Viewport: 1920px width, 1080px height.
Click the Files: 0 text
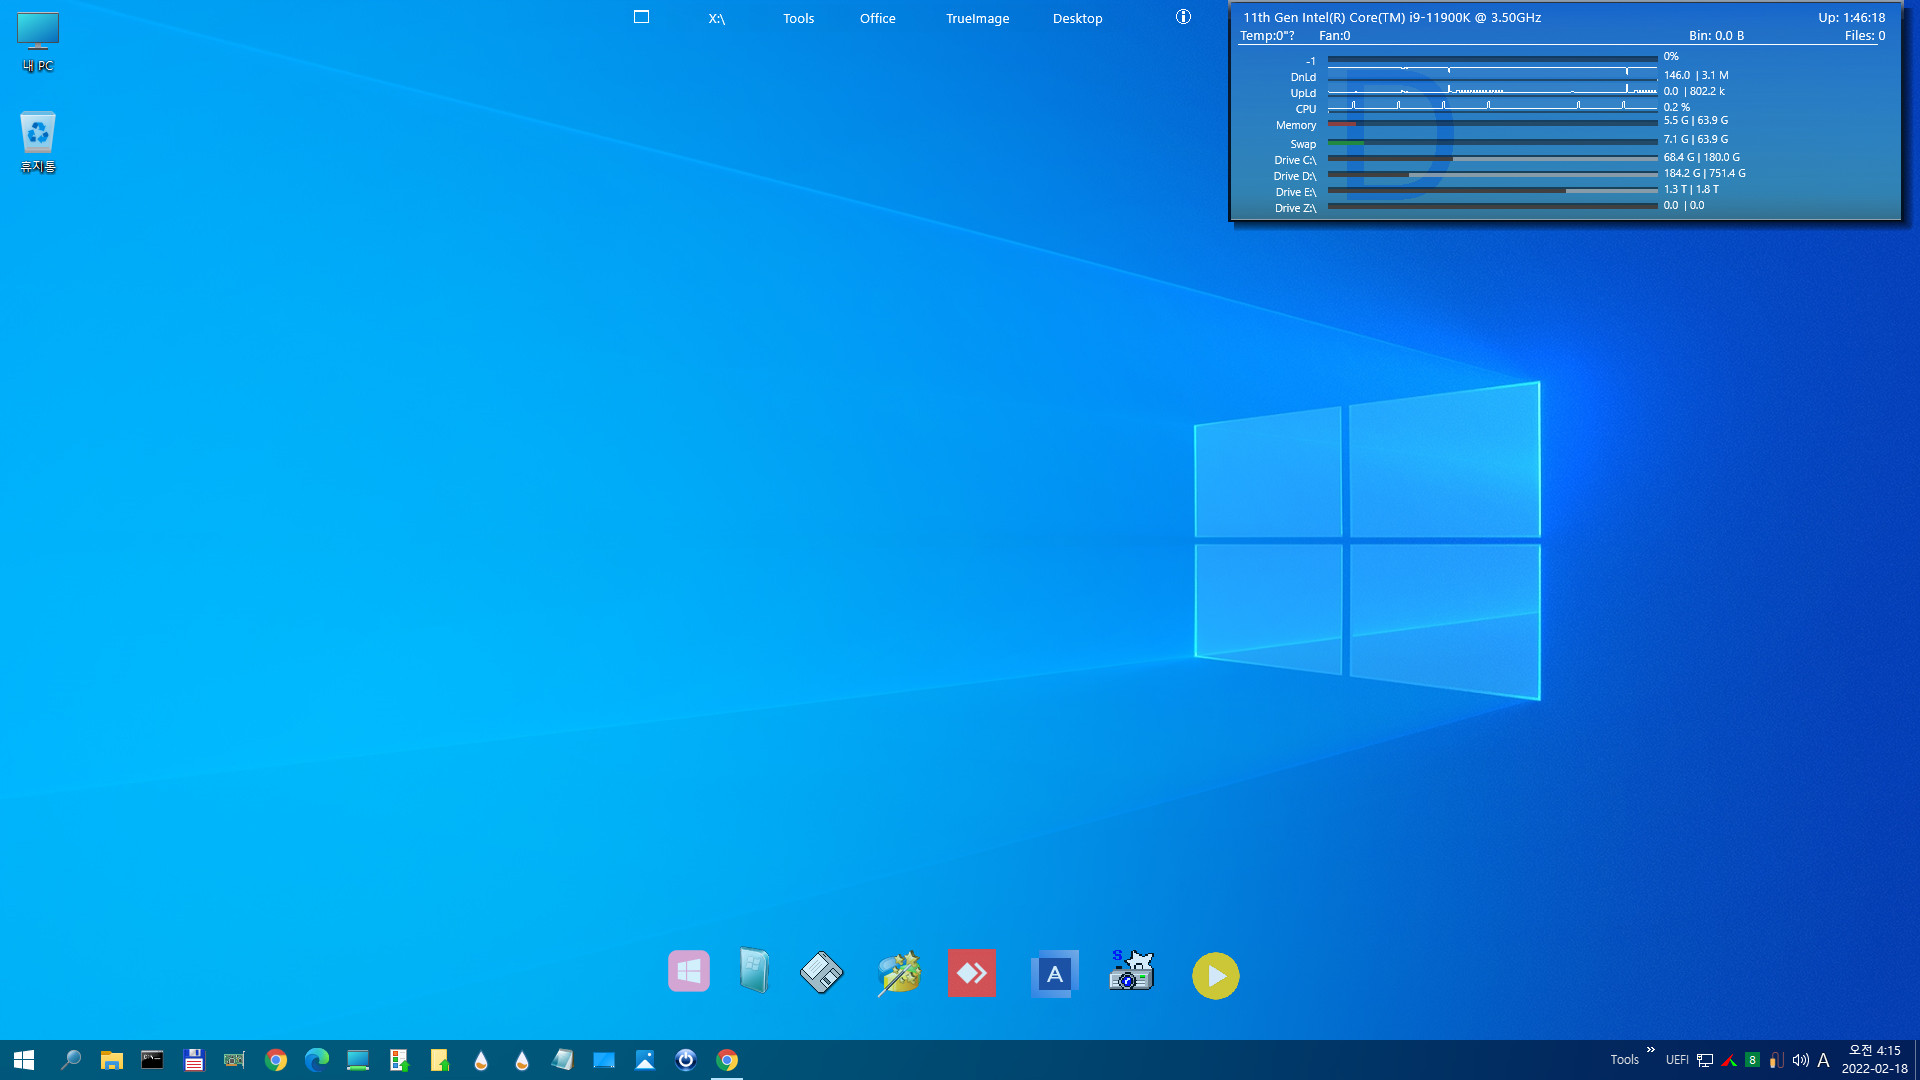coord(1865,36)
